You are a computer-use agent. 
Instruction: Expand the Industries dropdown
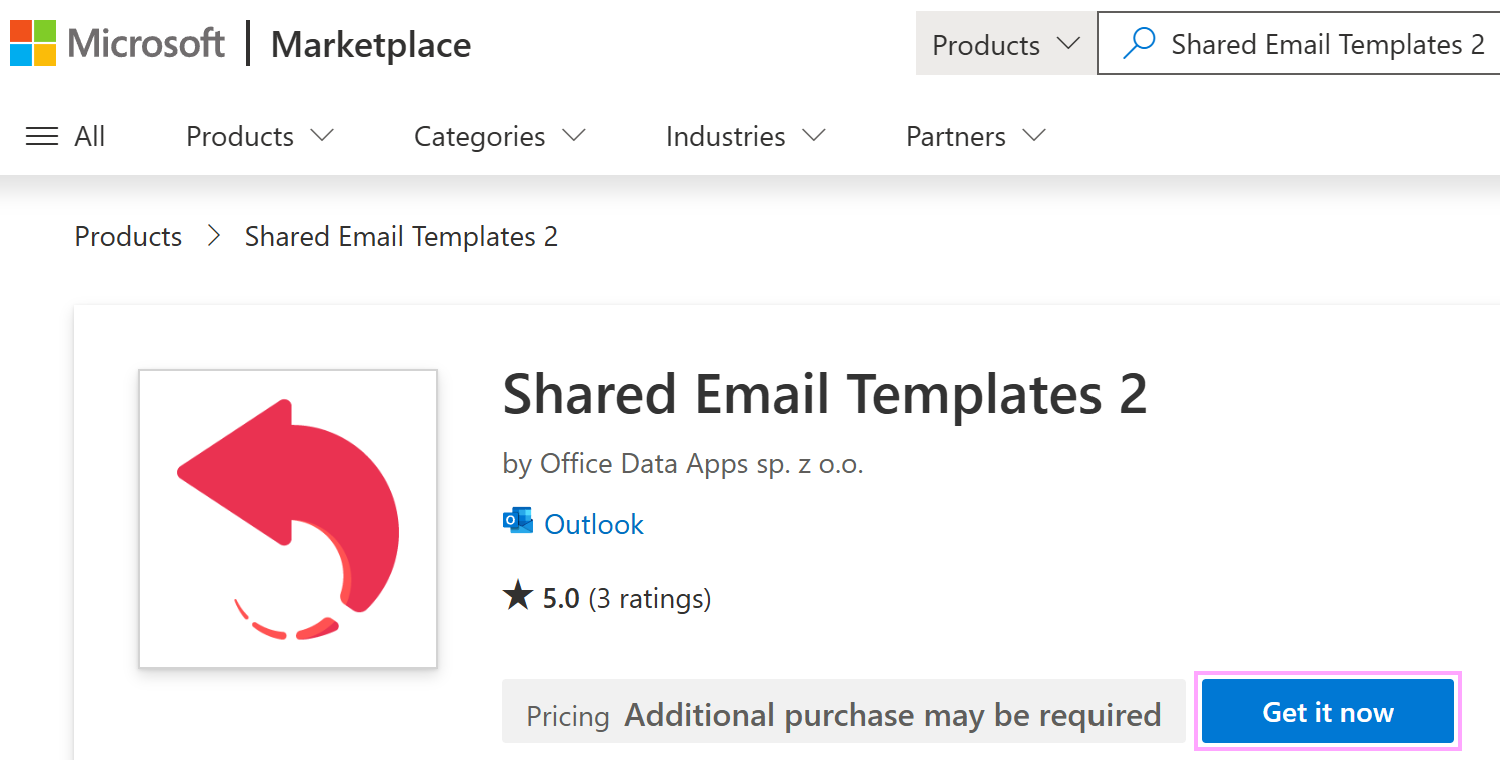click(745, 136)
